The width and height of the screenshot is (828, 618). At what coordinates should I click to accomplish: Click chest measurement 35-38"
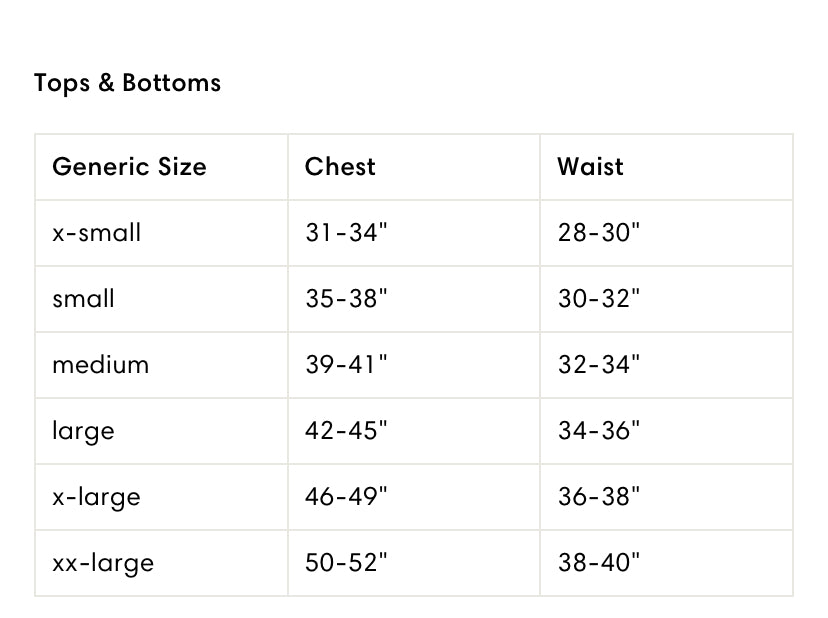[x=346, y=298]
